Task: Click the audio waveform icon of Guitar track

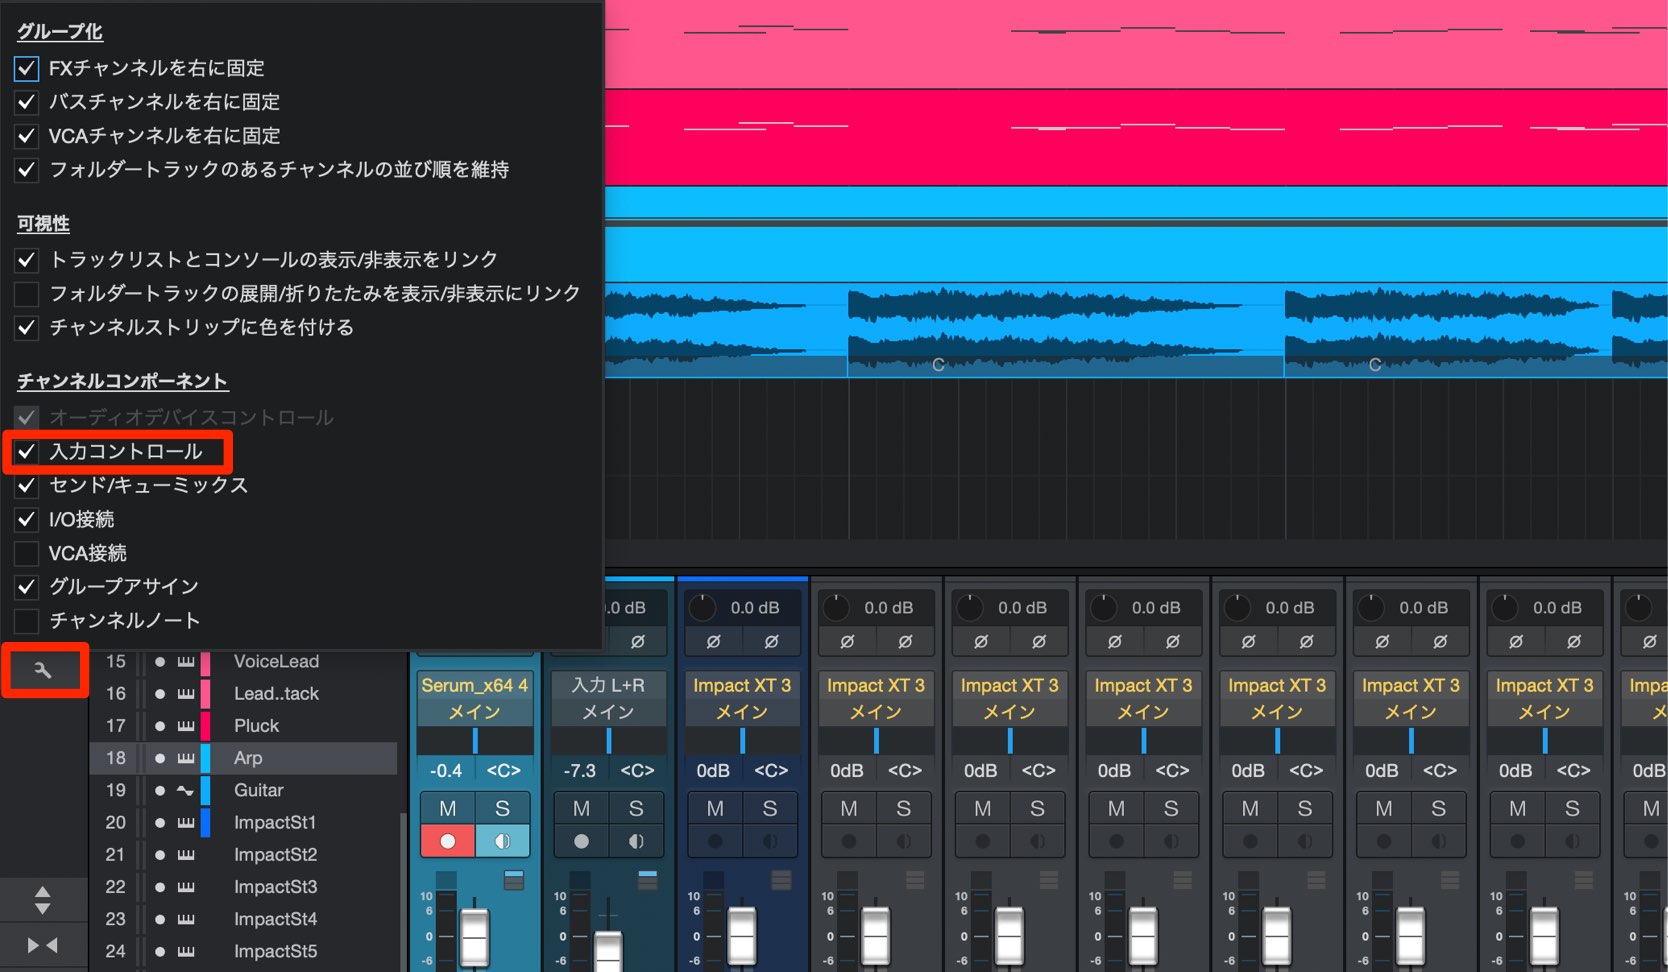Action: pyautogui.click(x=186, y=790)
